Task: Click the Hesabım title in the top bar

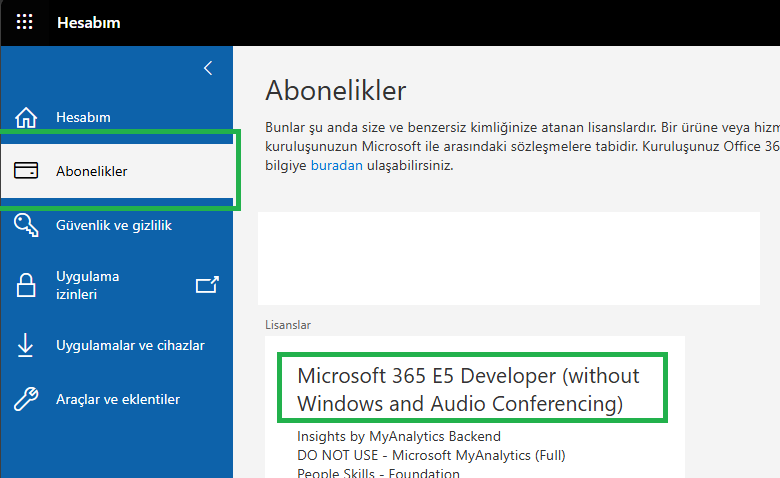Action: coord(89,22)
